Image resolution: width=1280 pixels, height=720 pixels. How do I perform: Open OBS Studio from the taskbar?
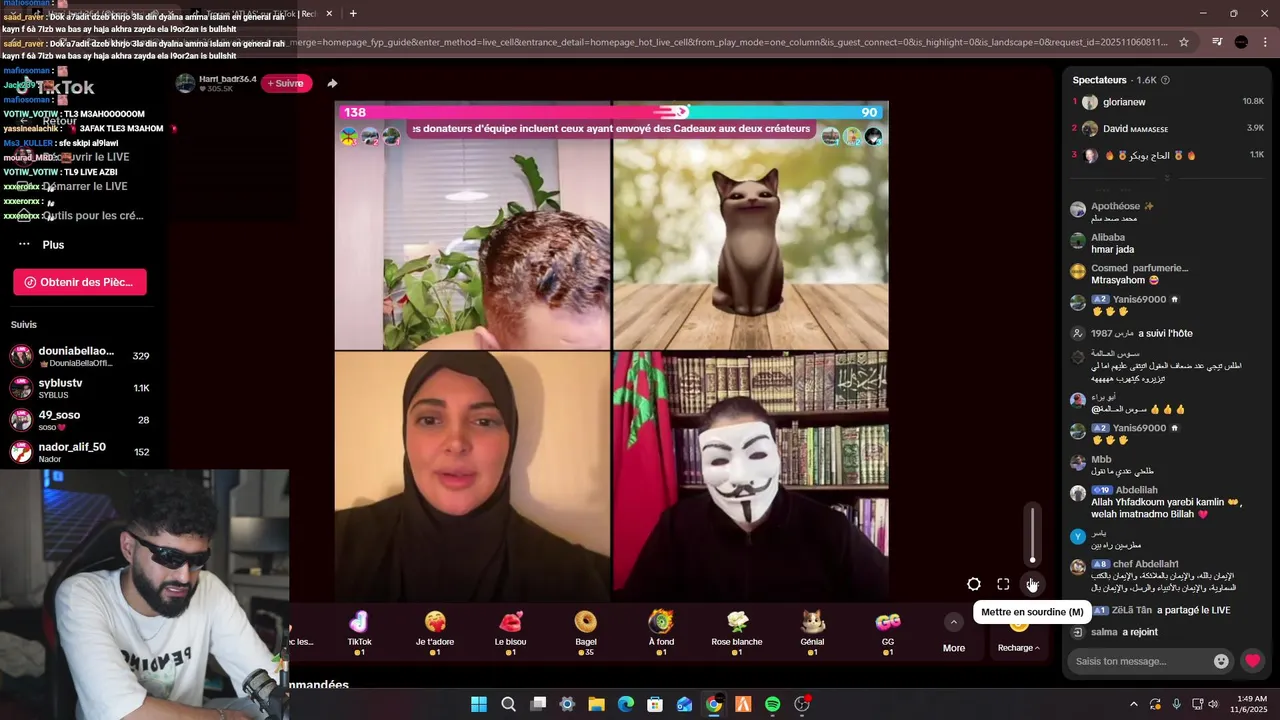coord(801,704)
